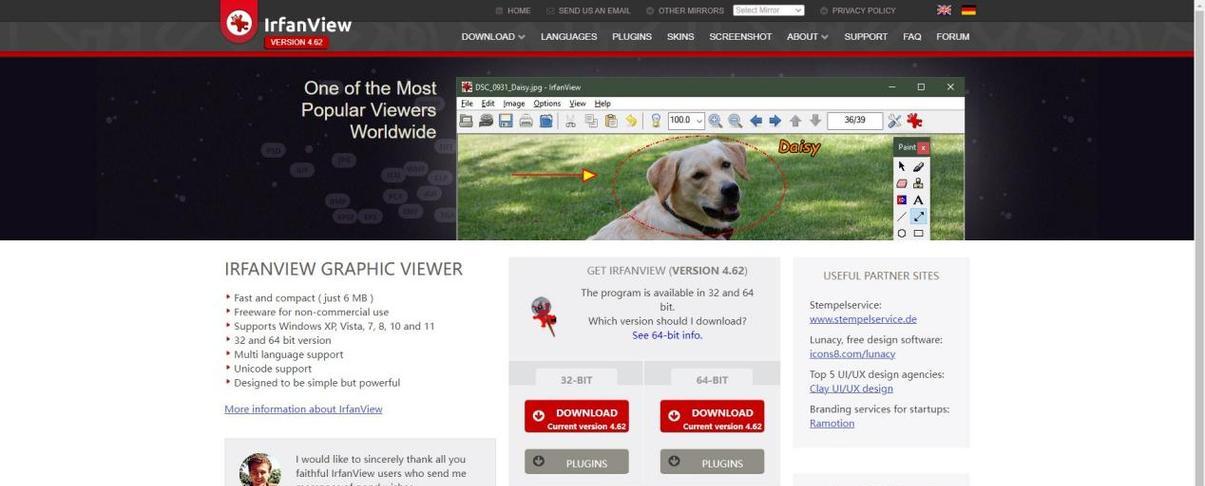Select the eraser tool in Paint panel
The width and height of the screenshot is (1205, 486).
902,183
